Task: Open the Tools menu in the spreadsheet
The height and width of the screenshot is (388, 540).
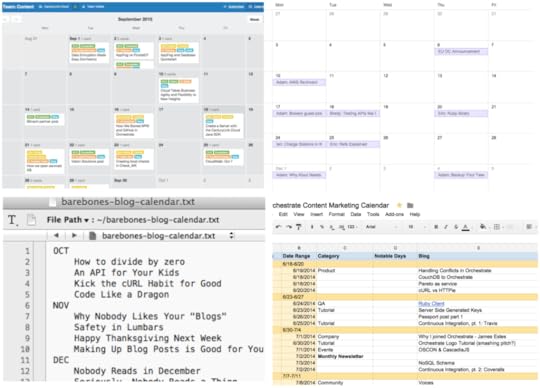Action: point(373,214)
